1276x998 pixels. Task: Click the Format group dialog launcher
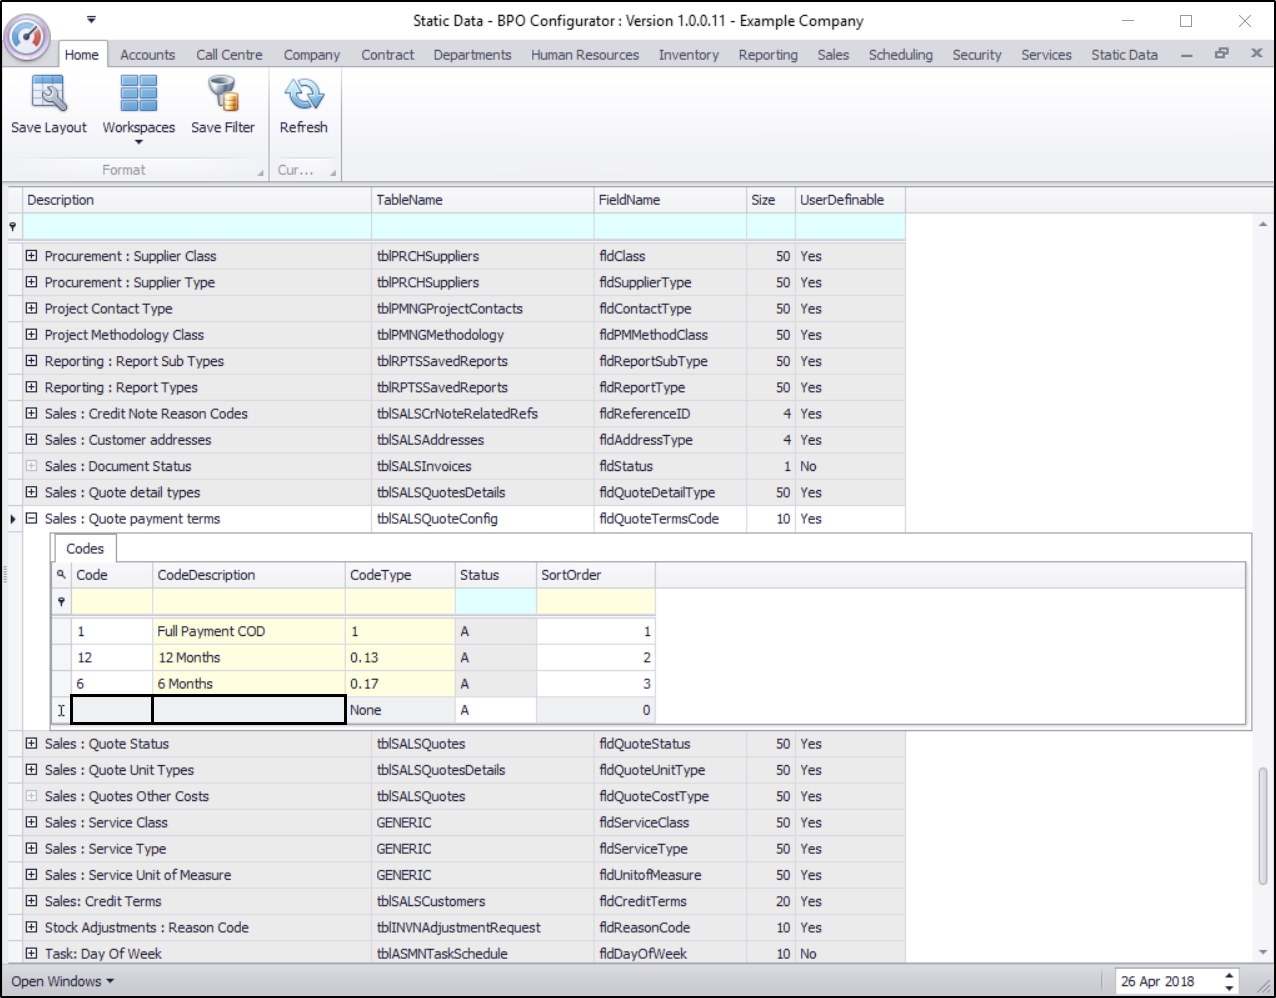point(261,172)
